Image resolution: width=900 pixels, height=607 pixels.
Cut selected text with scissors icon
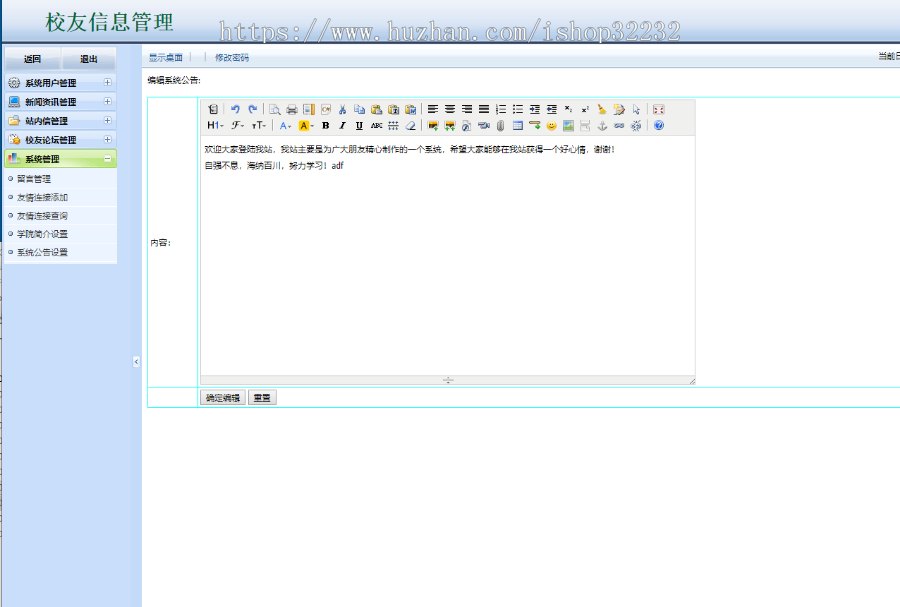(x=343, y=109)
